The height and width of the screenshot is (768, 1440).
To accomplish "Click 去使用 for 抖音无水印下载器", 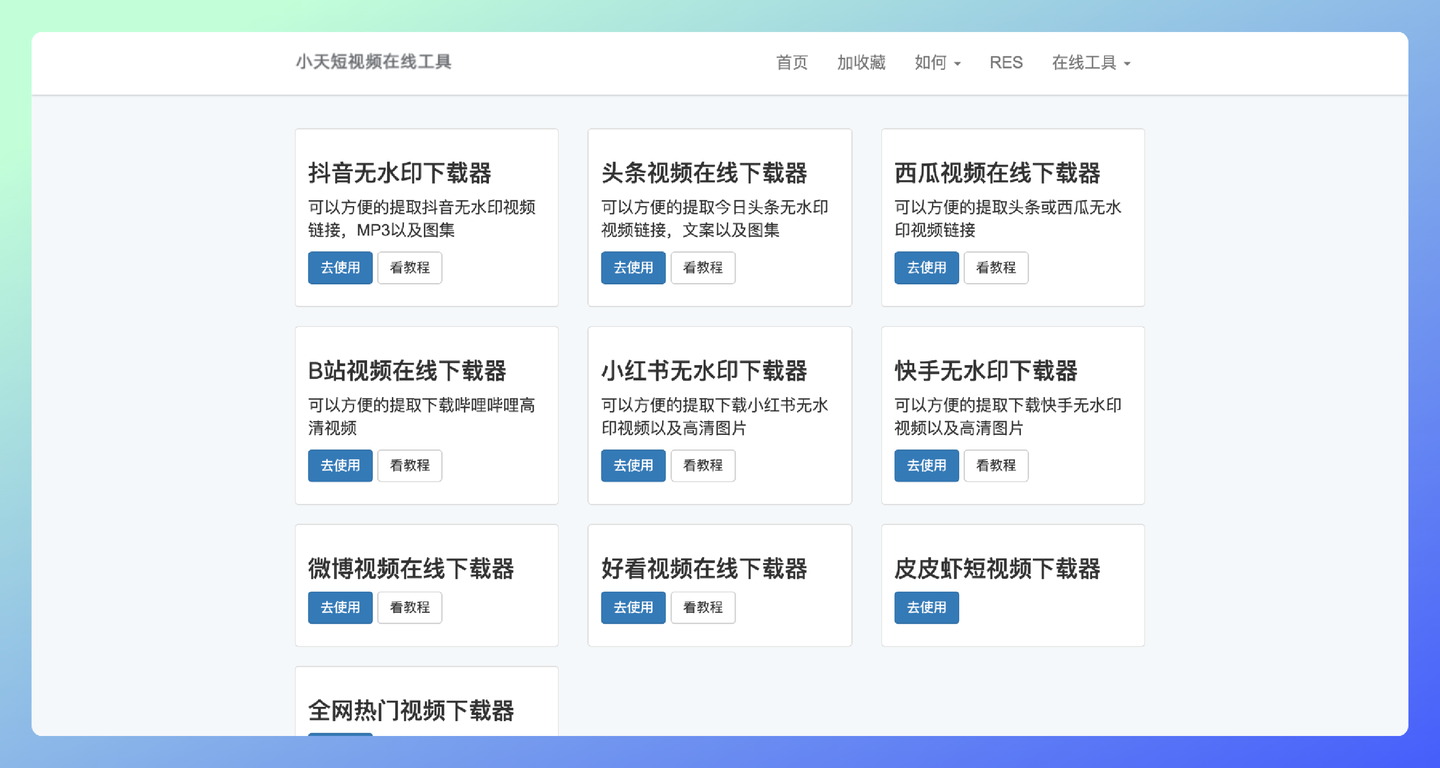I will (x=340, y=268).
